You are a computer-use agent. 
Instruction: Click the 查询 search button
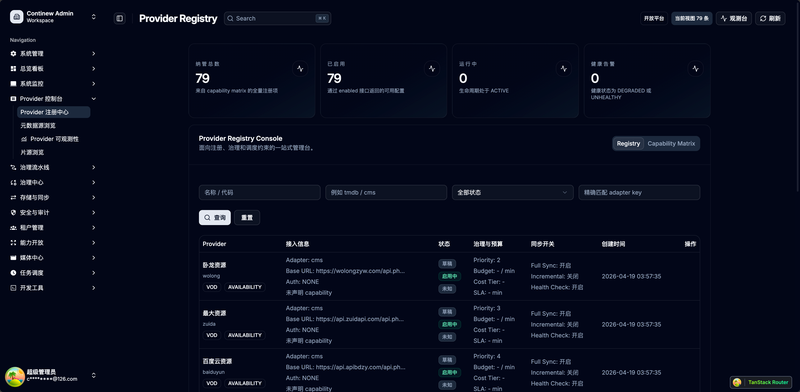point(215,217)
